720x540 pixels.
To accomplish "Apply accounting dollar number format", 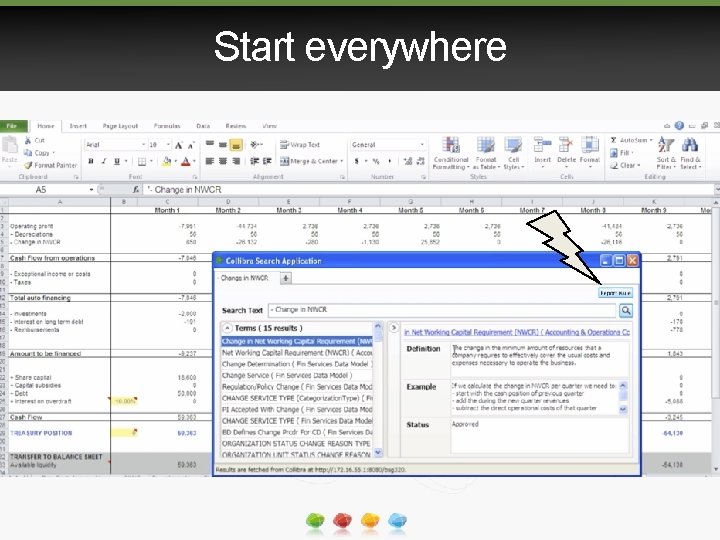I will 357,161.
